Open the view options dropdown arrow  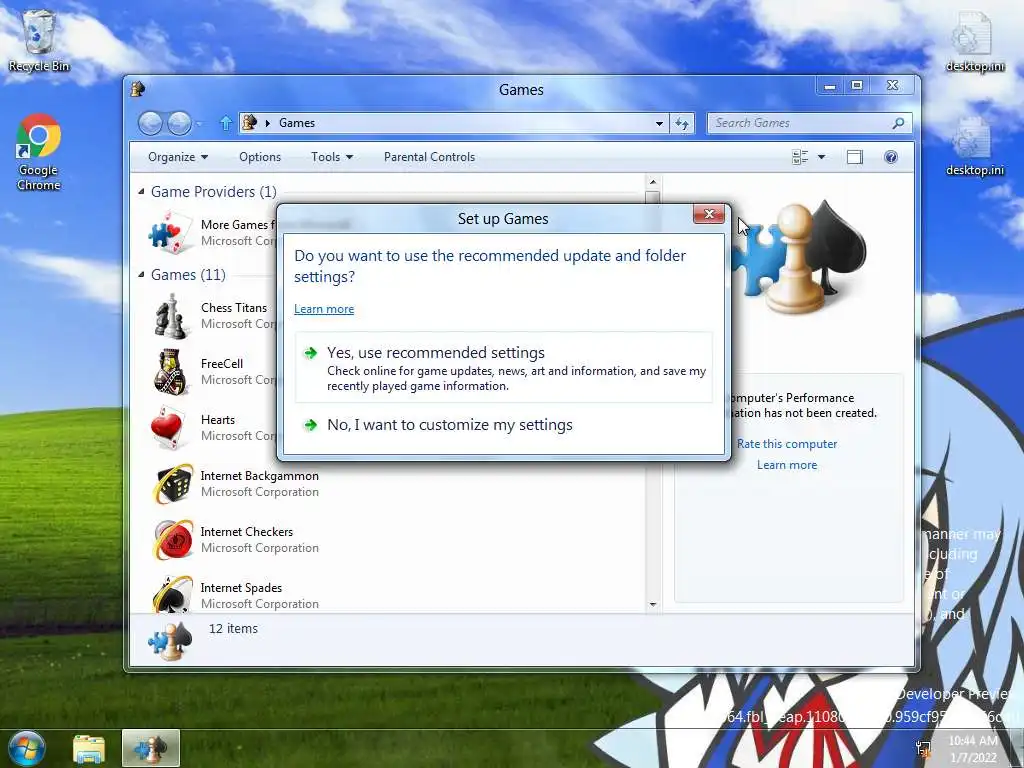coord(822,157)
